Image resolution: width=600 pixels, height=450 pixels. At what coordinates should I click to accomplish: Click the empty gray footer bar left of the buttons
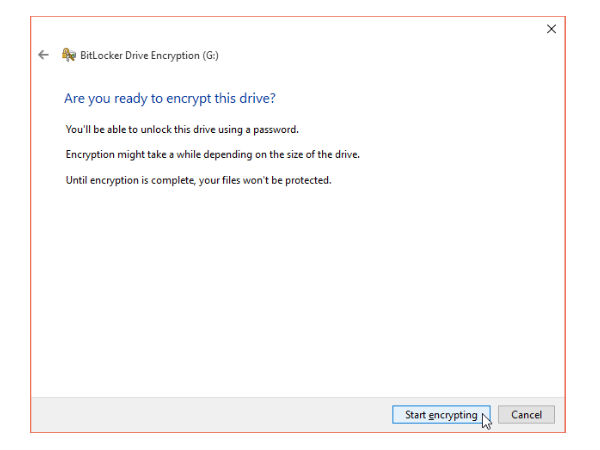point(200,414)
